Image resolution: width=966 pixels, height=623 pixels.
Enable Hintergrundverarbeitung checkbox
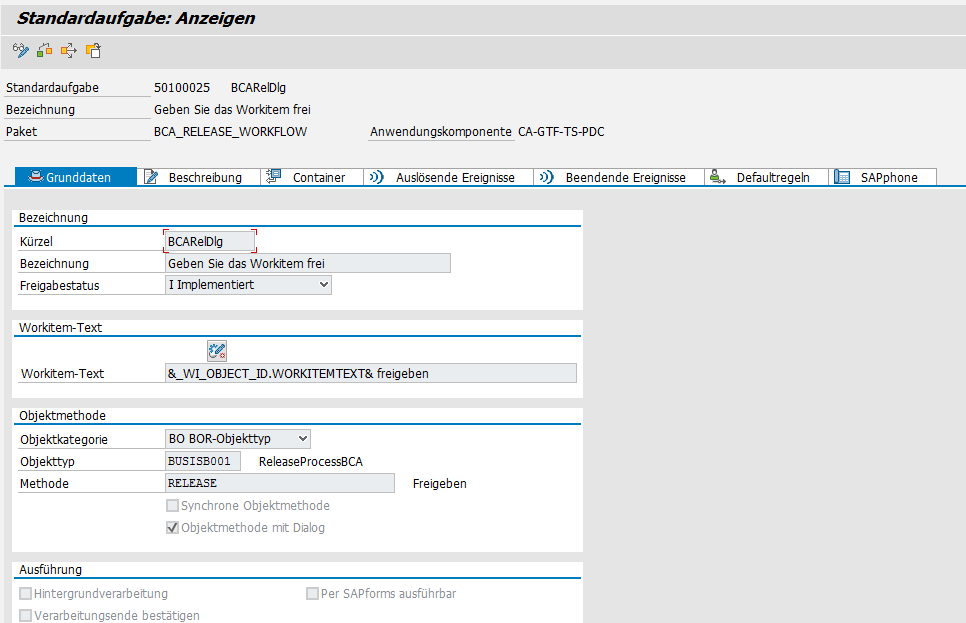[26, 594]
